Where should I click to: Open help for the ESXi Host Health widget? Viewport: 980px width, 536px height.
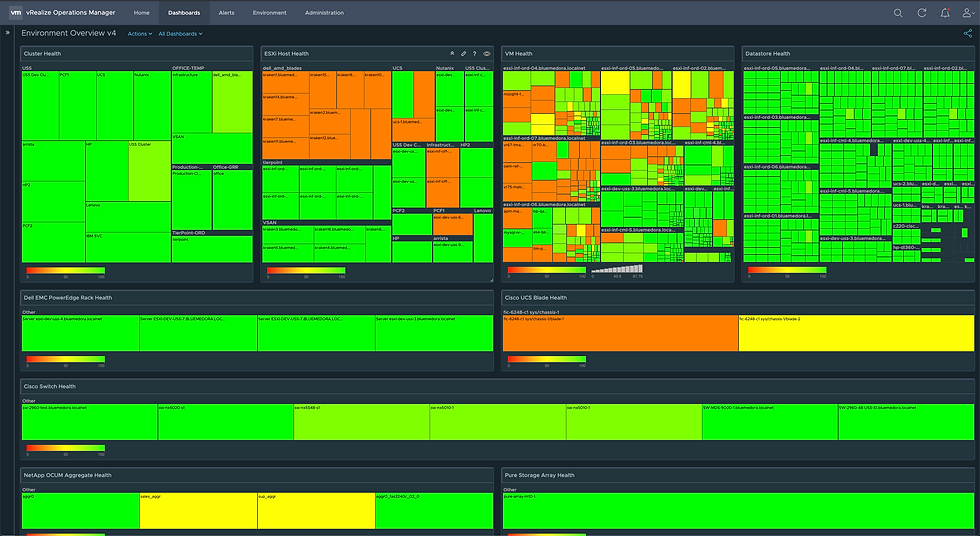coord(474,54)
